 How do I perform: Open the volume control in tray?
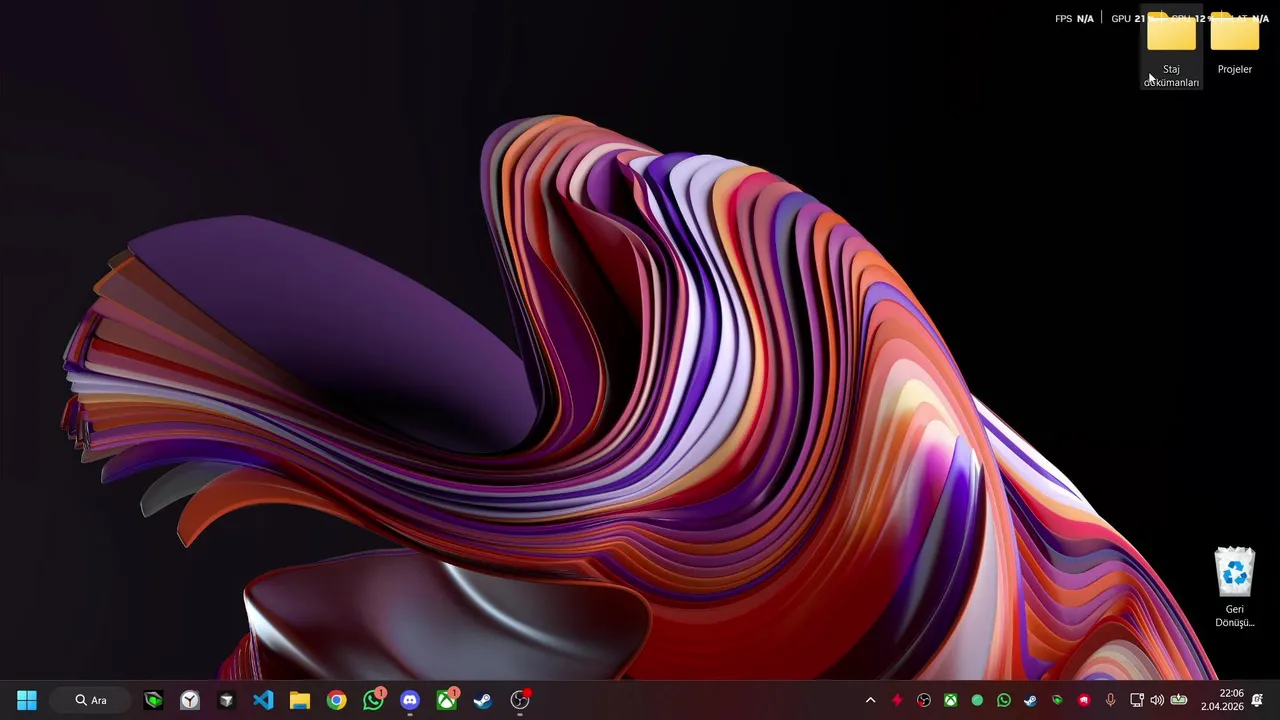(x=1157, y=700)
